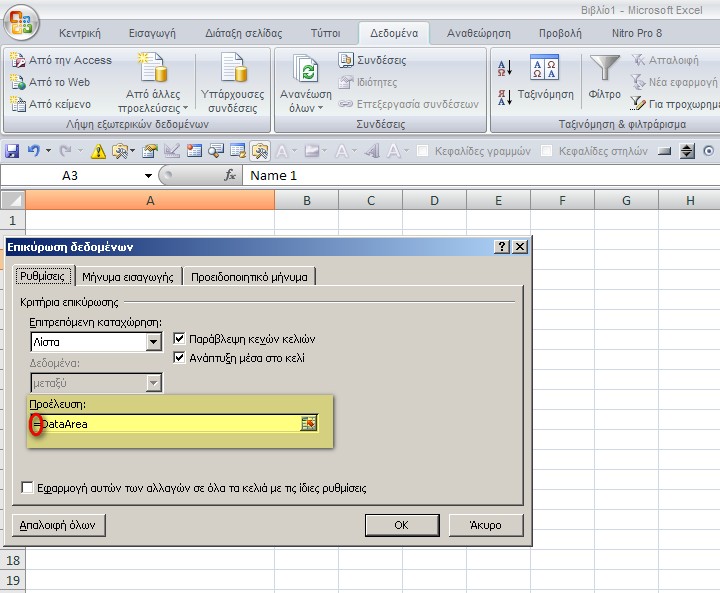
Task: Click the range selector icon in Προέλευση field
Action: [x=309, y=424]
